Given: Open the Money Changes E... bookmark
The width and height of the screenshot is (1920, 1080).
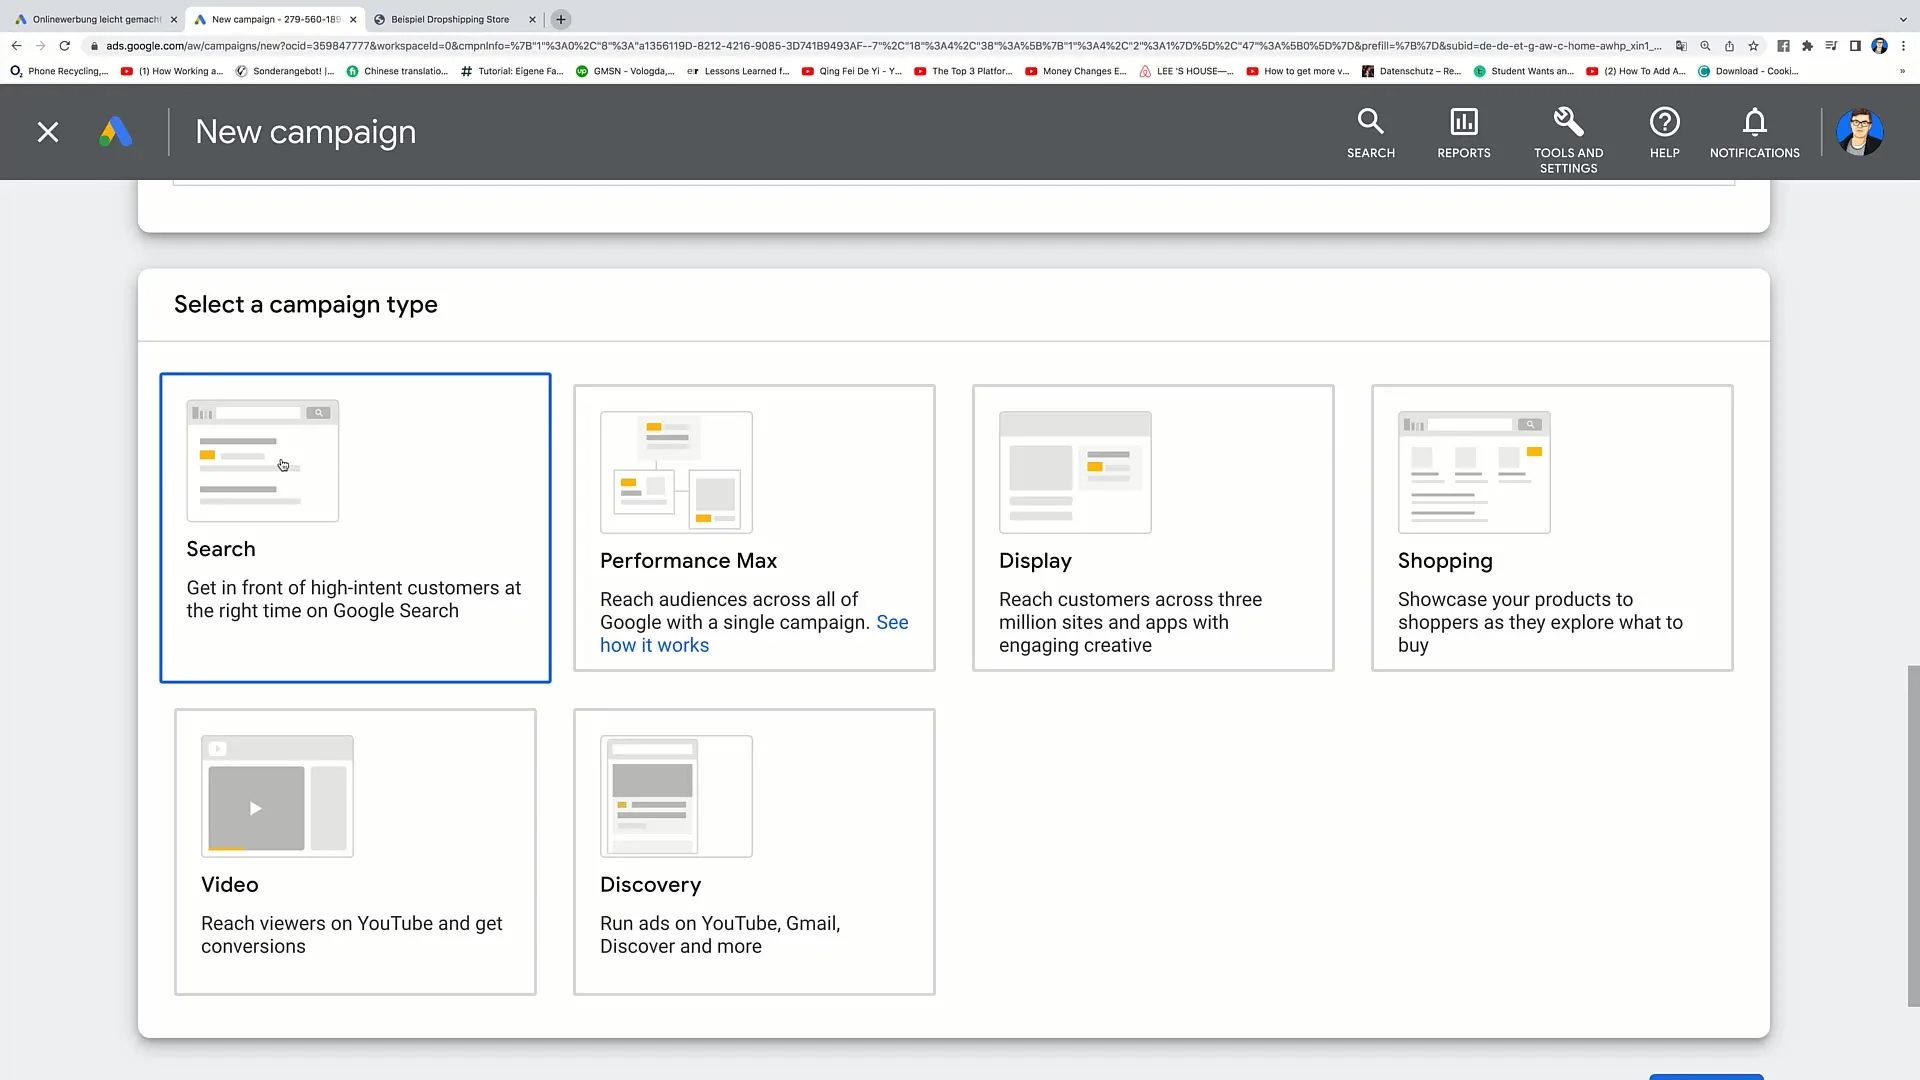Looking at the screenshot, I should click(1076, 71).
